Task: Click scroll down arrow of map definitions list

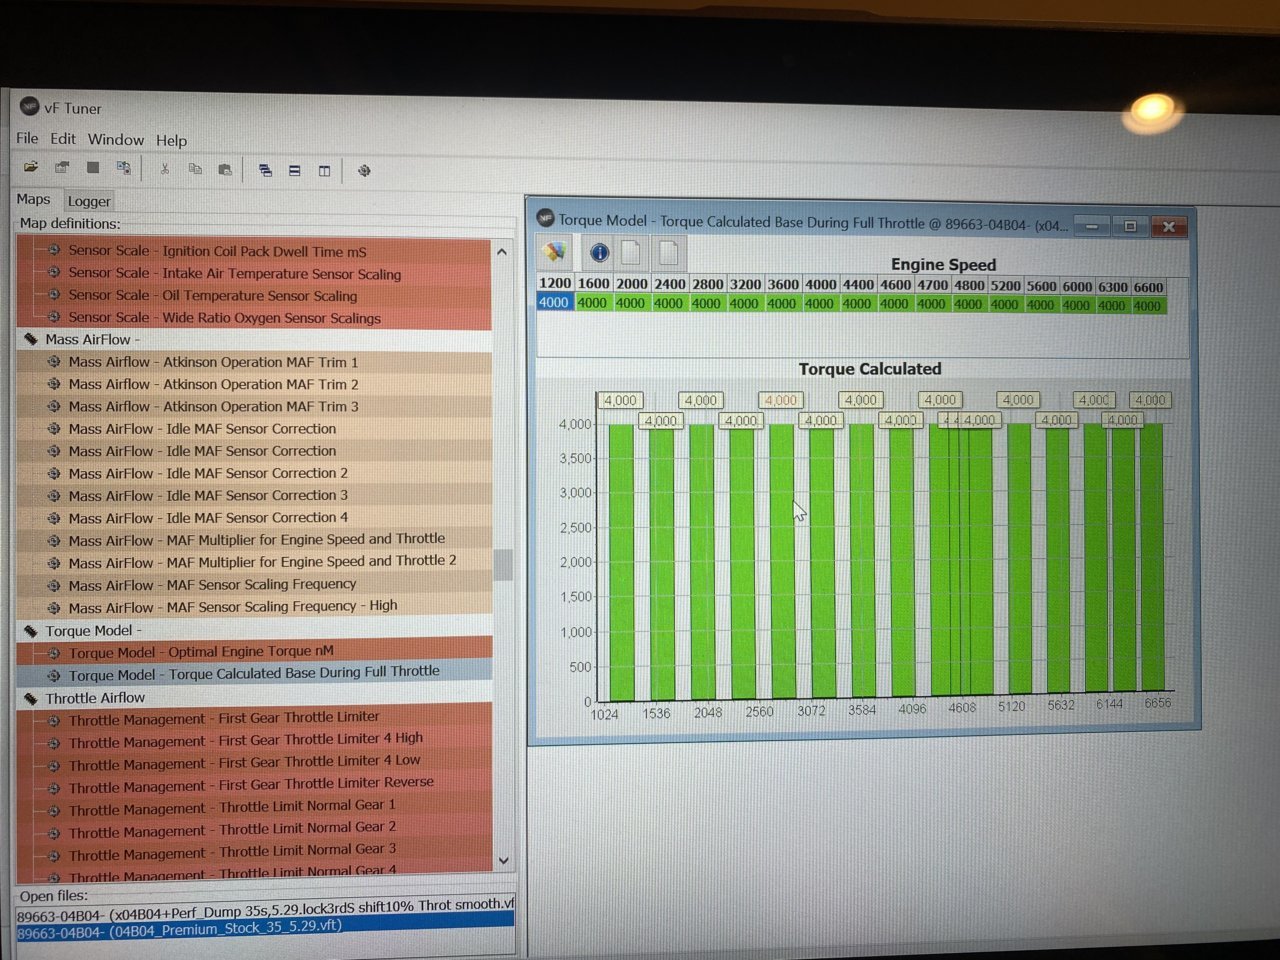Action: tap(503, 860)
